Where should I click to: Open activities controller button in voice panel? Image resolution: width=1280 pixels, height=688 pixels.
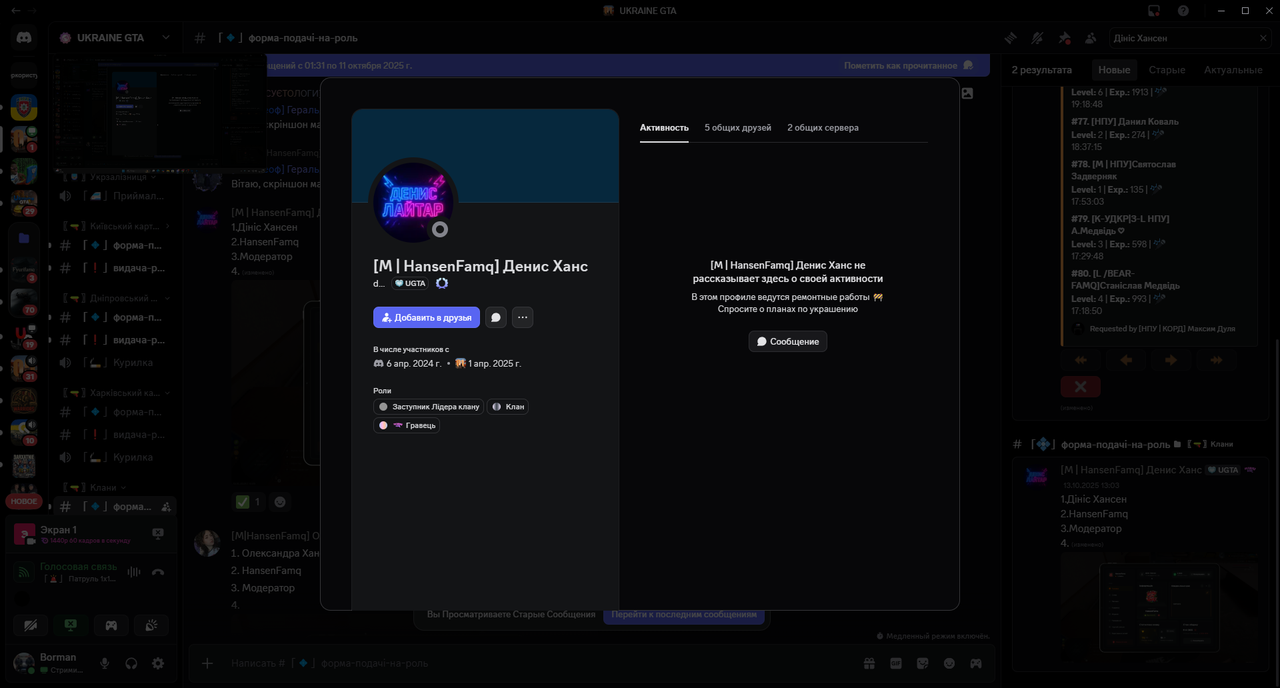click(111, 625)
